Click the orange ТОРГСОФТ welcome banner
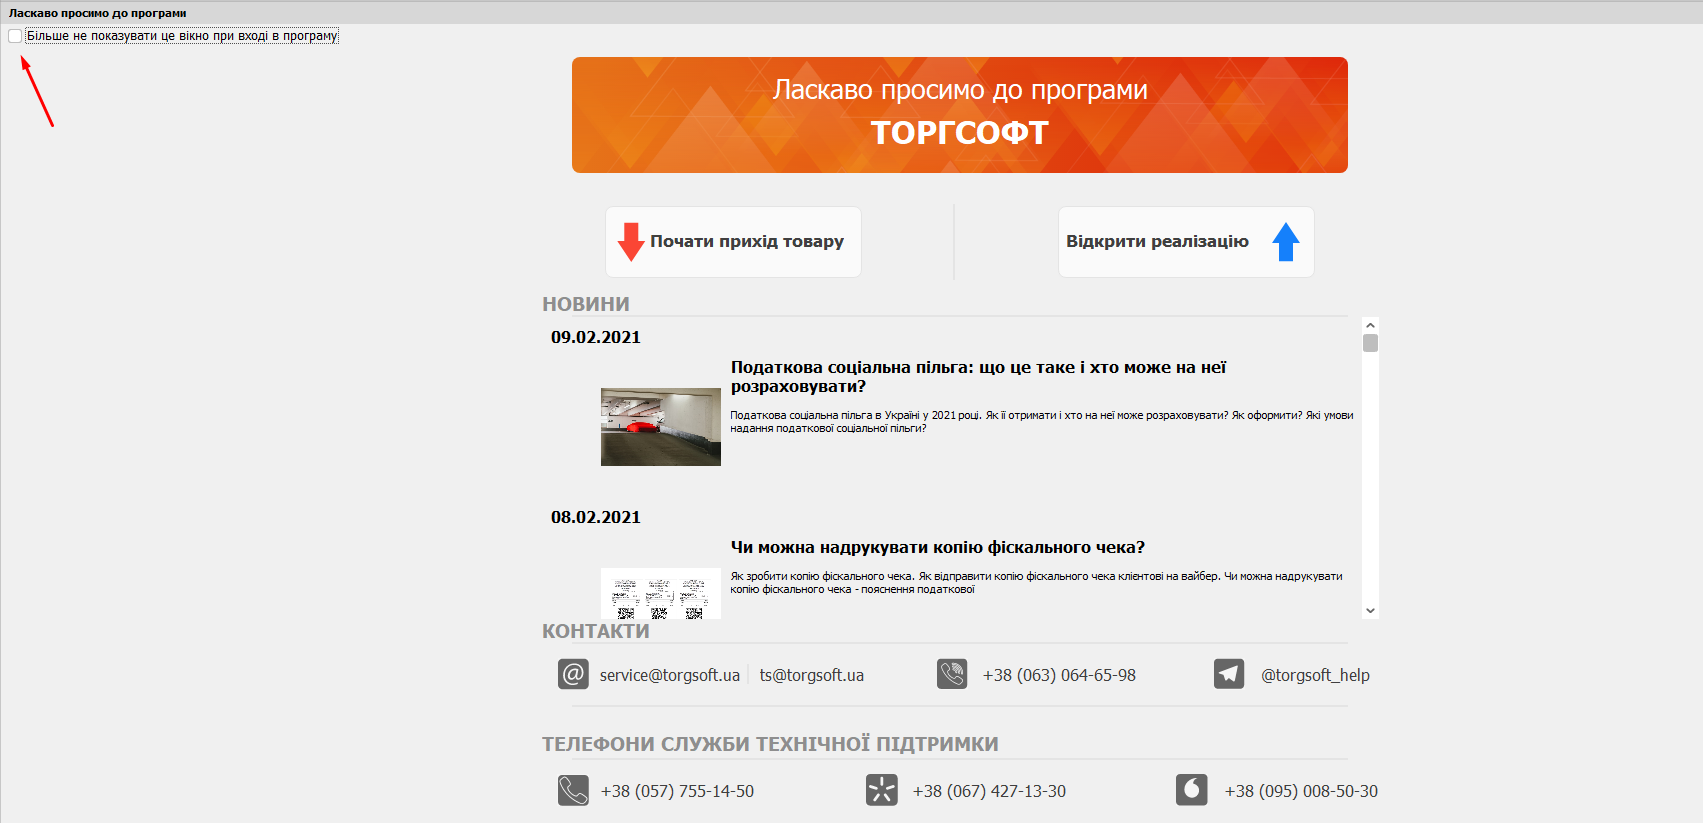 tap(959, 115)
